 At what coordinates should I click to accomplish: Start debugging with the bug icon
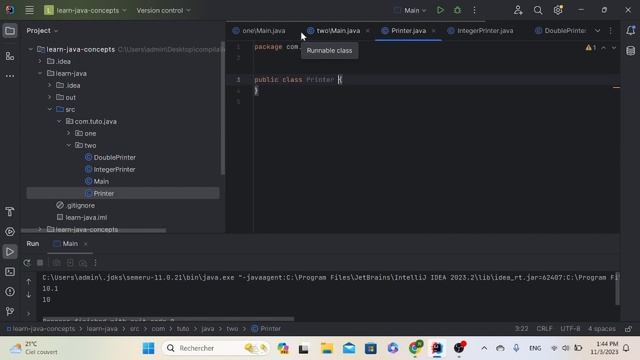tap(457, 10)
